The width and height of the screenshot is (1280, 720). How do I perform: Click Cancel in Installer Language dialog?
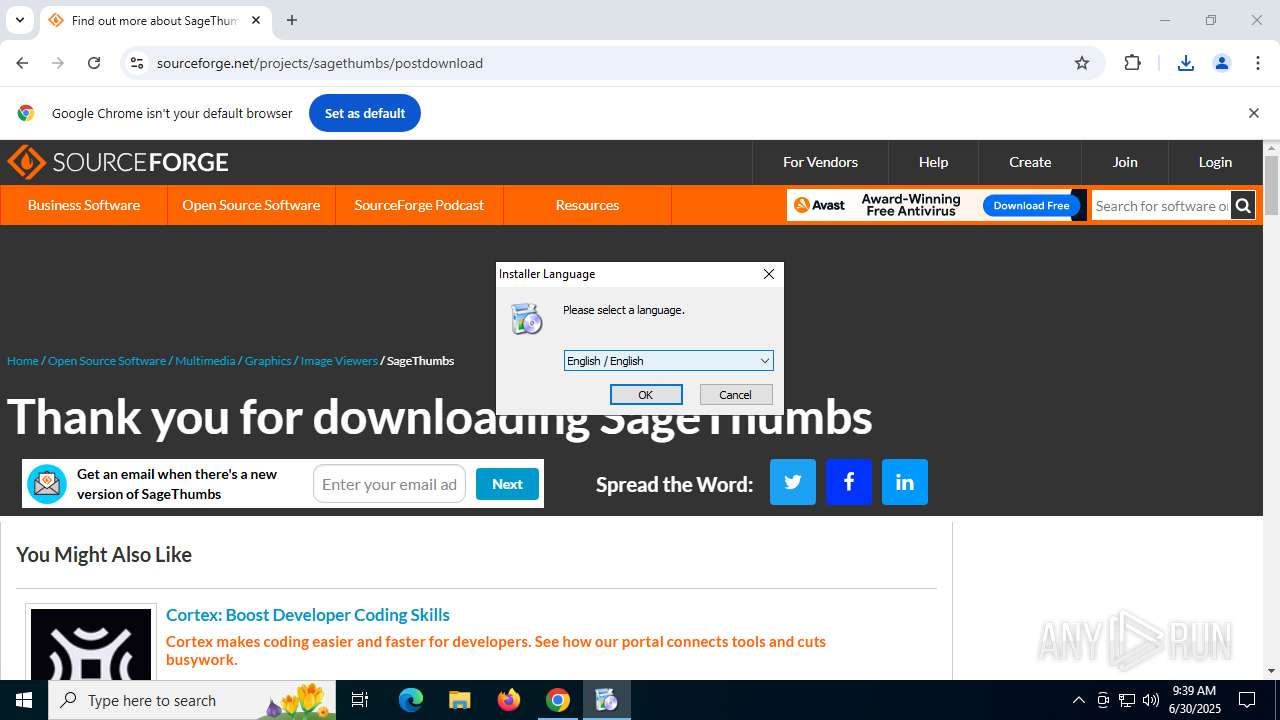735,395
